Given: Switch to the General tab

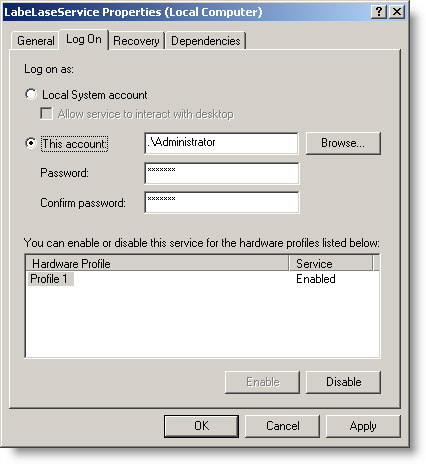Looking at the screenshot, I should (x=36, y=41).
